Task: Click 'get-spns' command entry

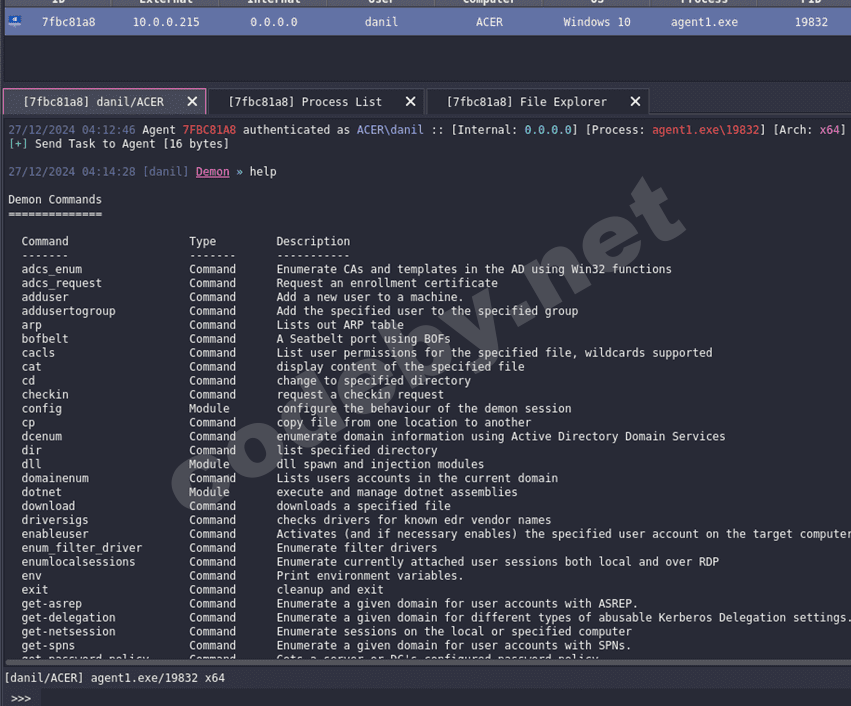Action: click(x=48, y=646)
